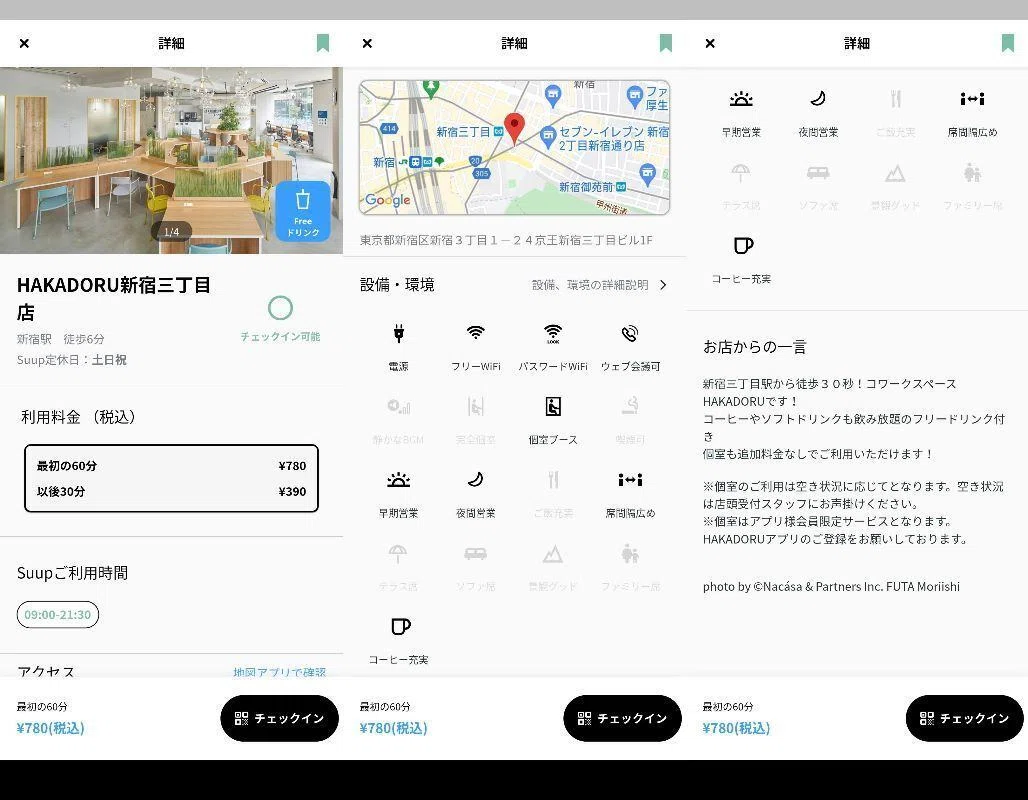
Task: Tap dimmed ソファ席 icon on お店からの一言 screen
Action: [x=818, y=173]
